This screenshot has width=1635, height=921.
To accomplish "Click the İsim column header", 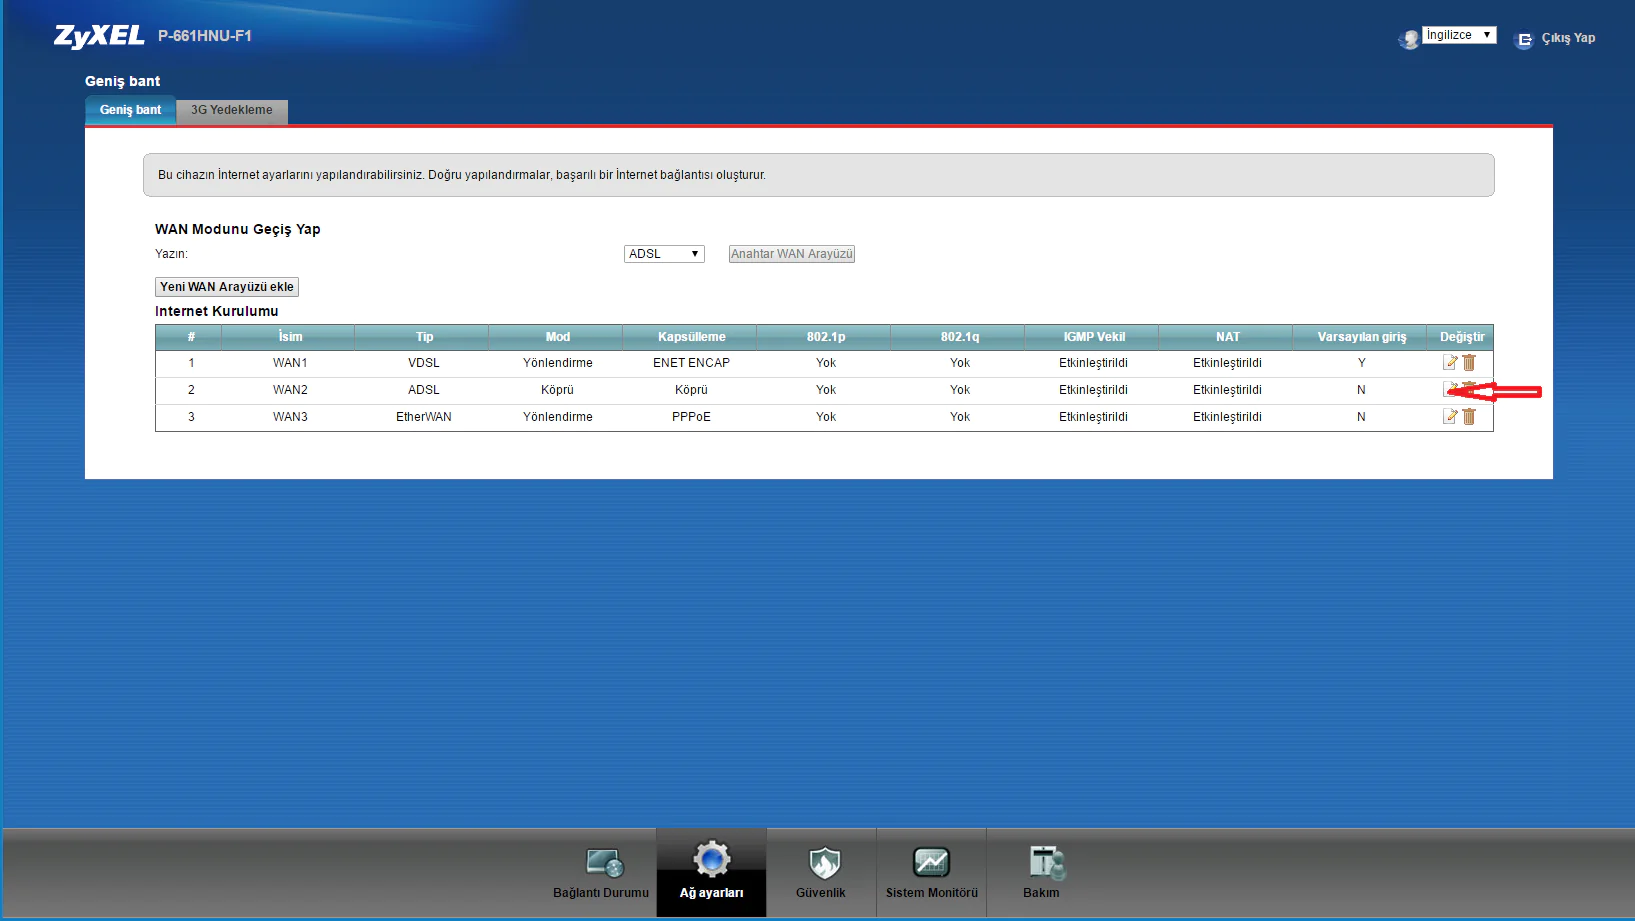I will tap(290, 337).
